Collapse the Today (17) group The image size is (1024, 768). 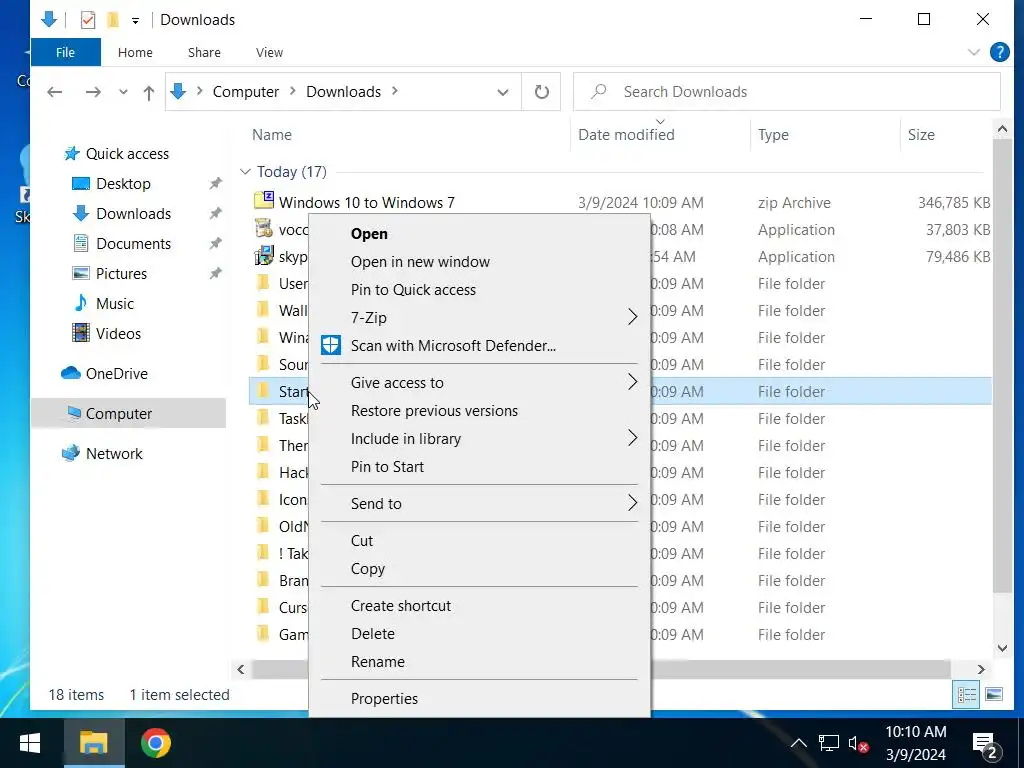pos(245,172)
